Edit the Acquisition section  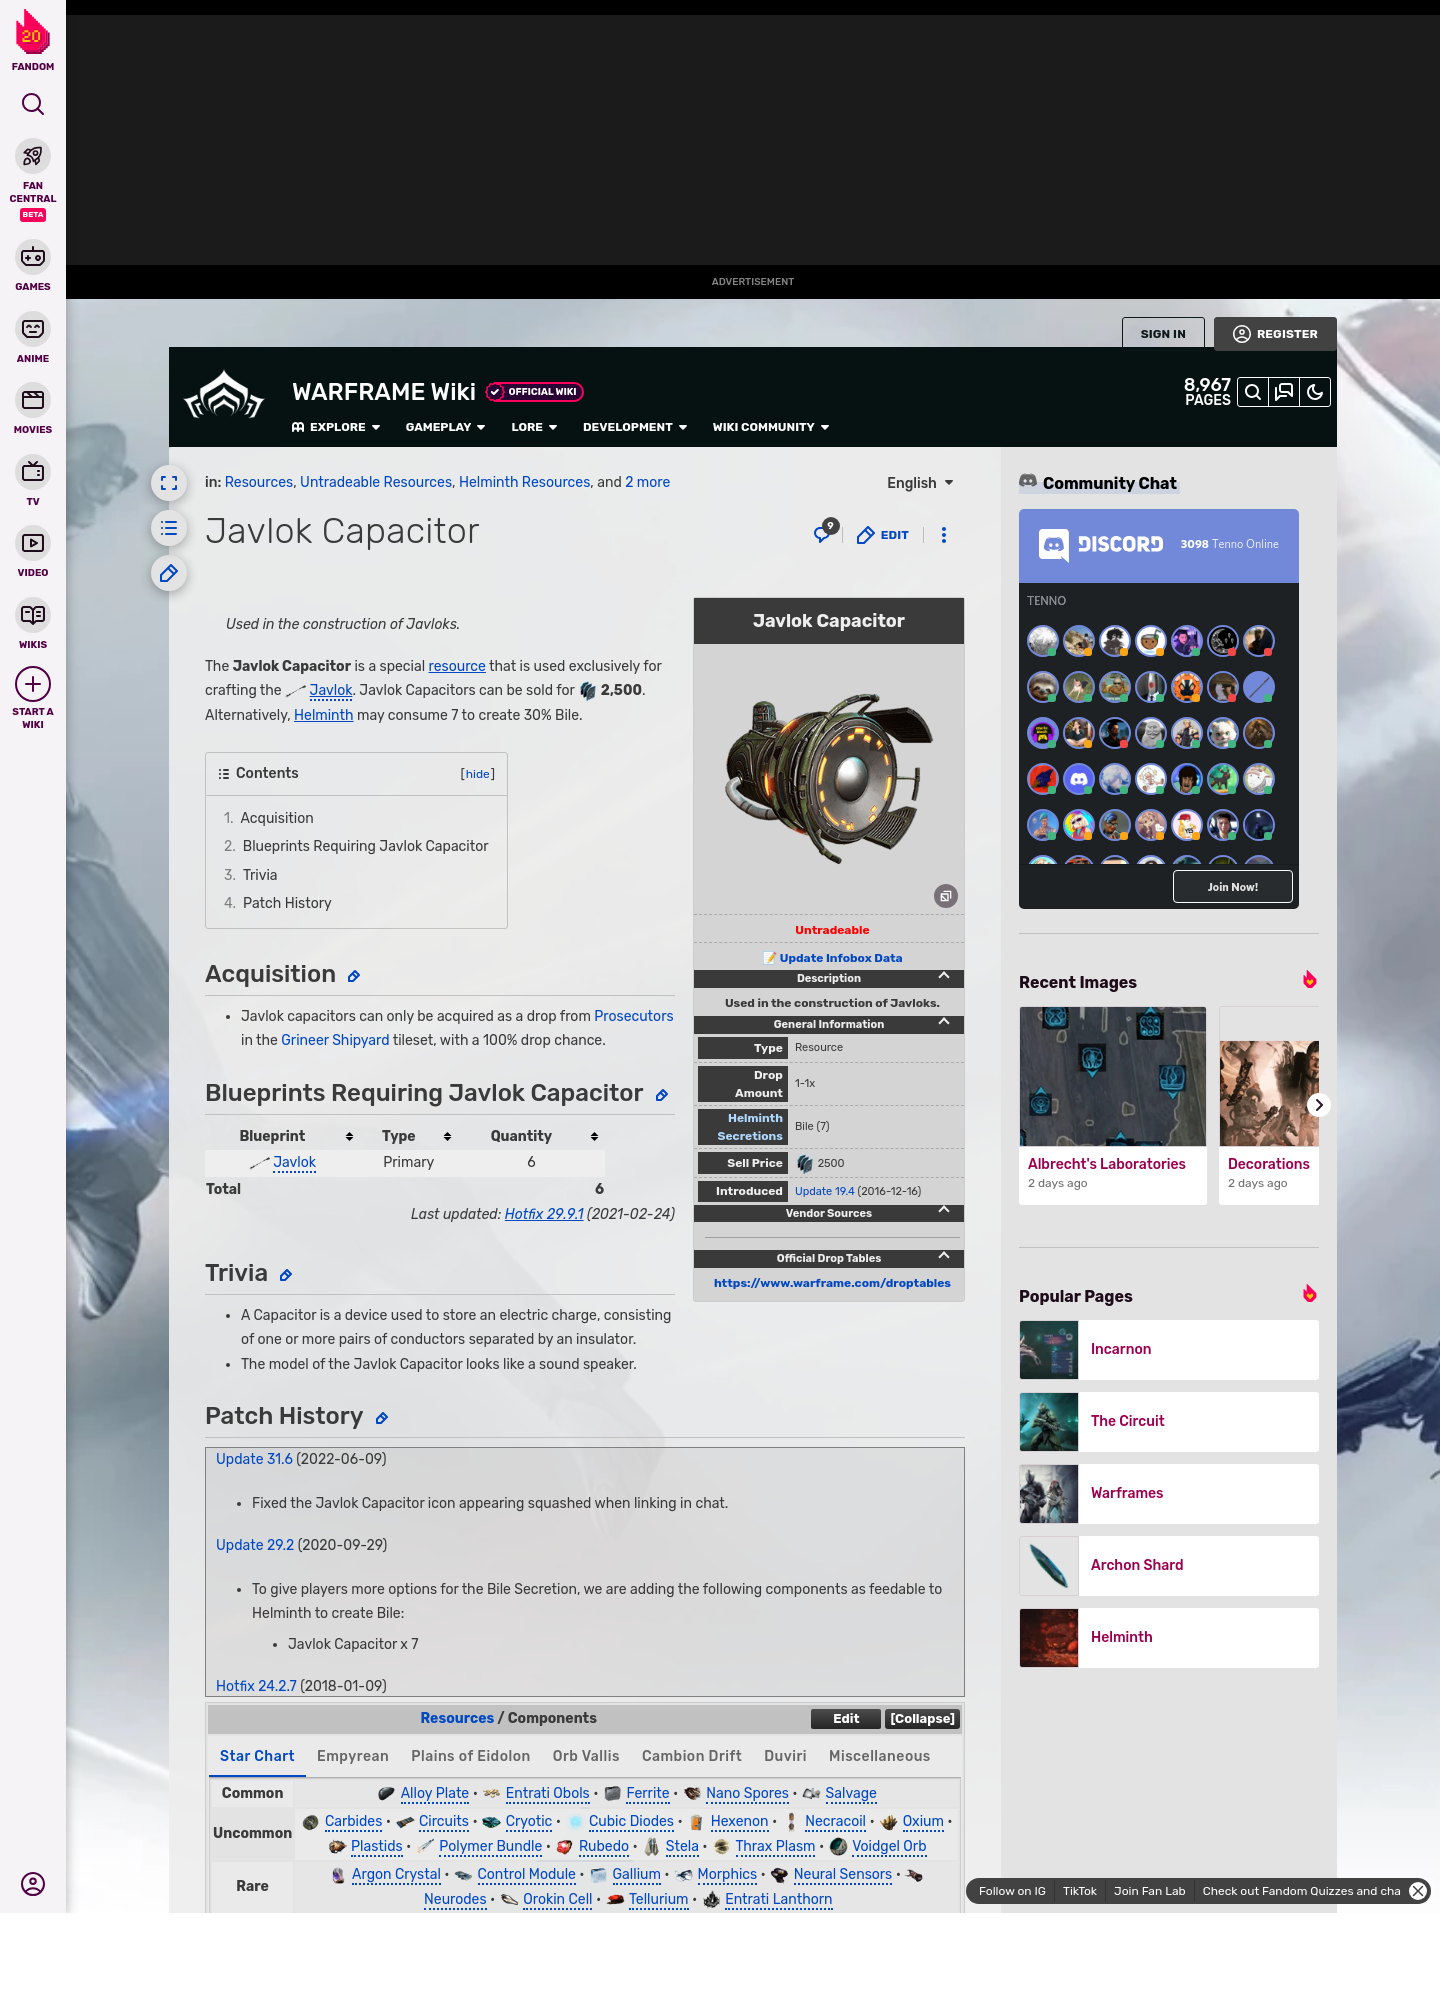pyautogui.click(x=354, y=976)
